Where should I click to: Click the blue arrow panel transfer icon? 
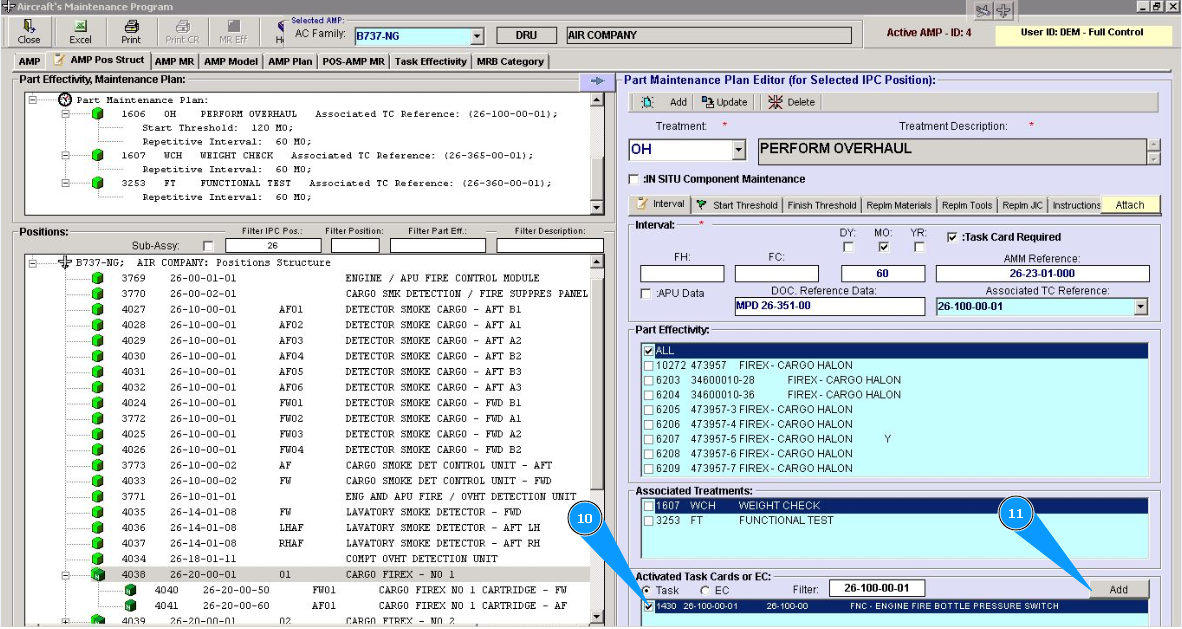coord(596,81)
